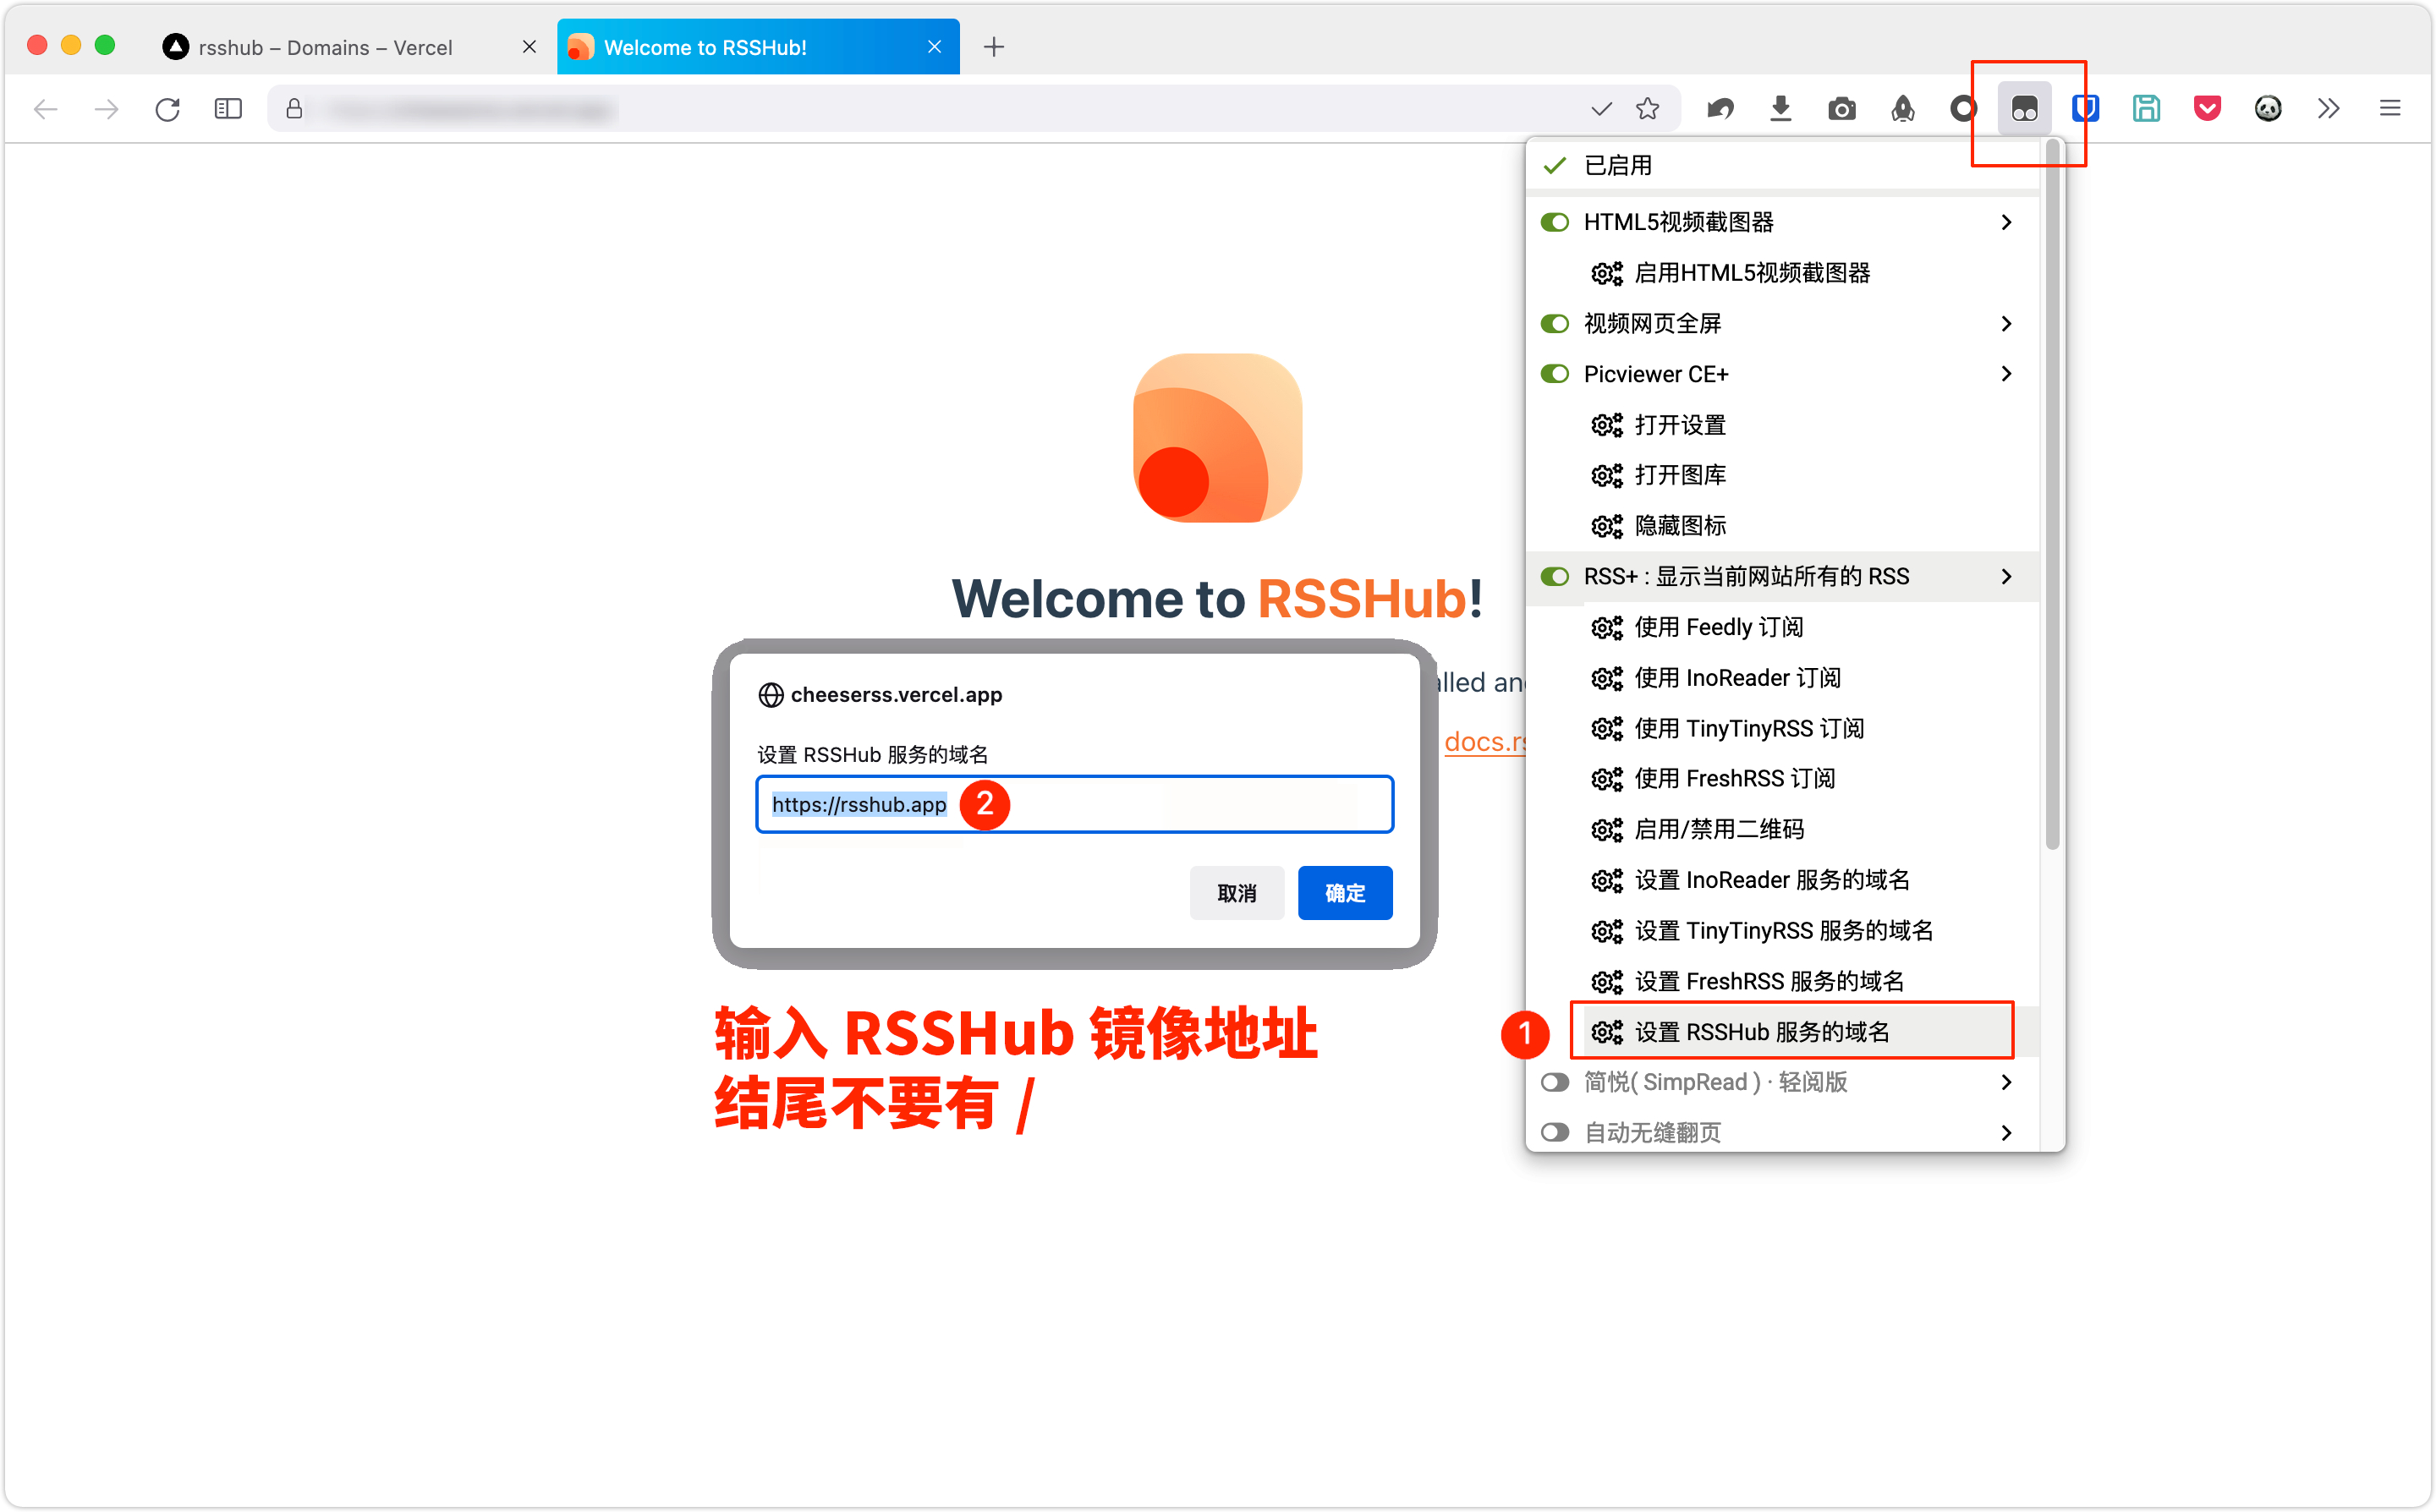Show more extensions via overflow chevron
The image size is (2436, 1512).
2328,108
